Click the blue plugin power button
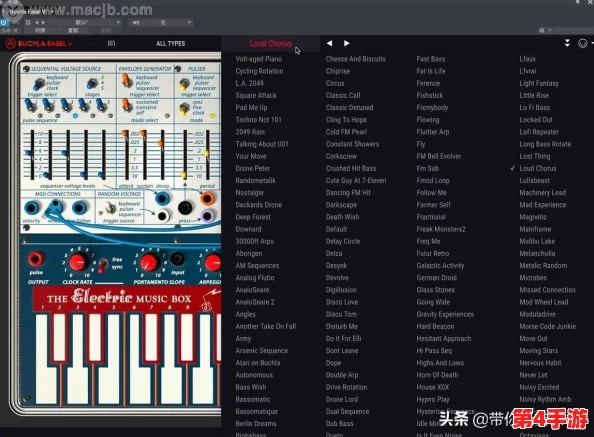 pos(3,22)
